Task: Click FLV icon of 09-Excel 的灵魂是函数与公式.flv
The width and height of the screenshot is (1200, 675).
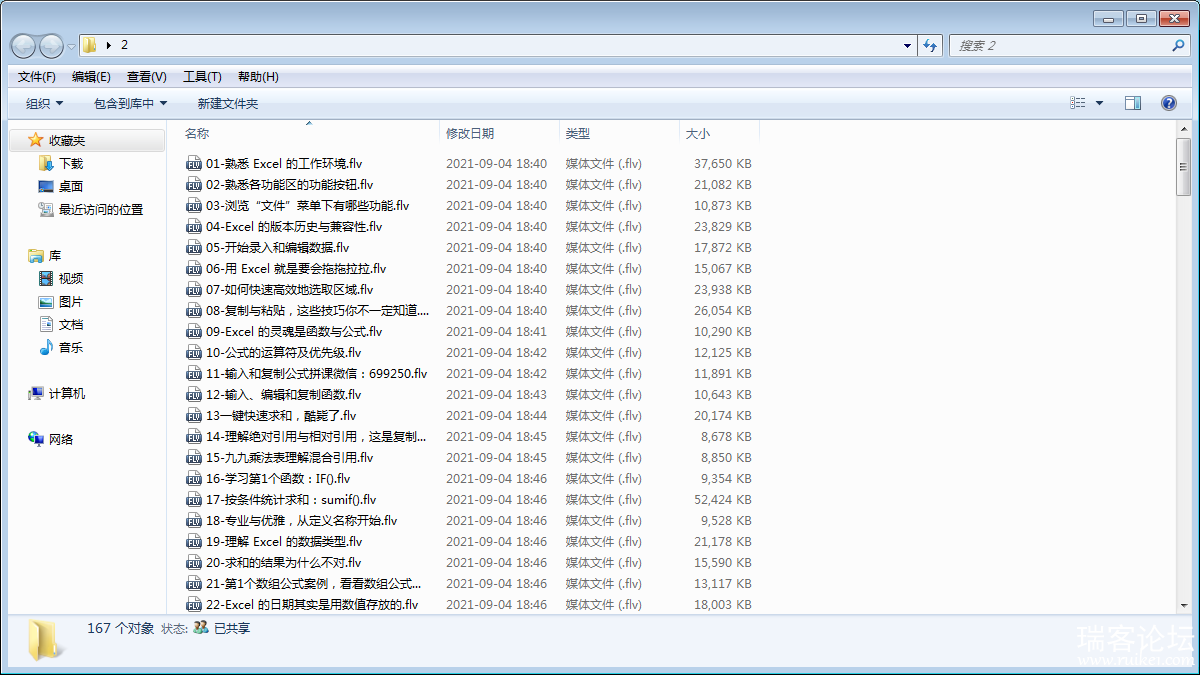Action: coord(194,332)
